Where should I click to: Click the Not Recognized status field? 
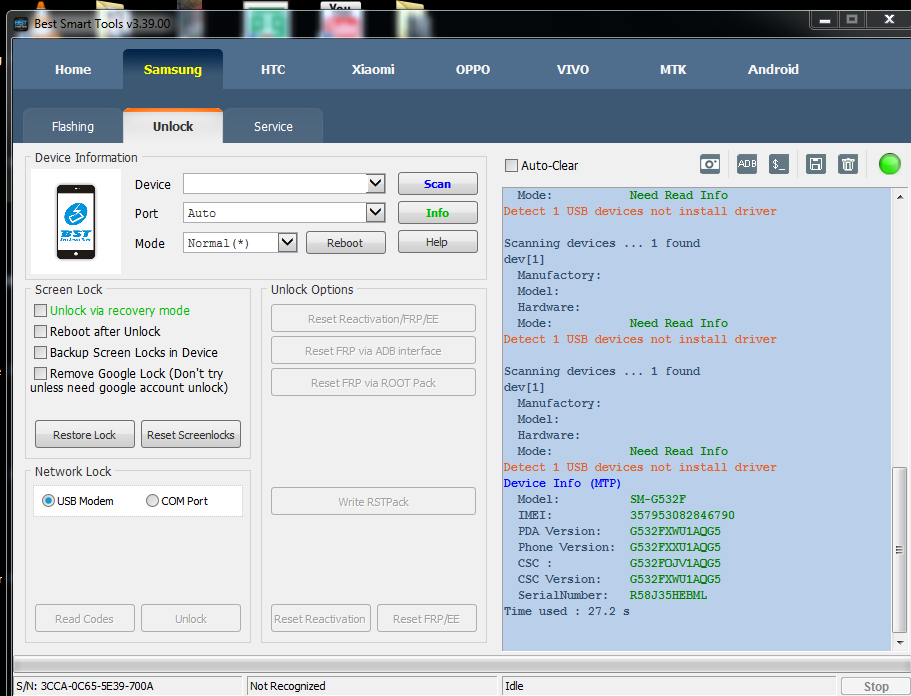tap(372, 686)
